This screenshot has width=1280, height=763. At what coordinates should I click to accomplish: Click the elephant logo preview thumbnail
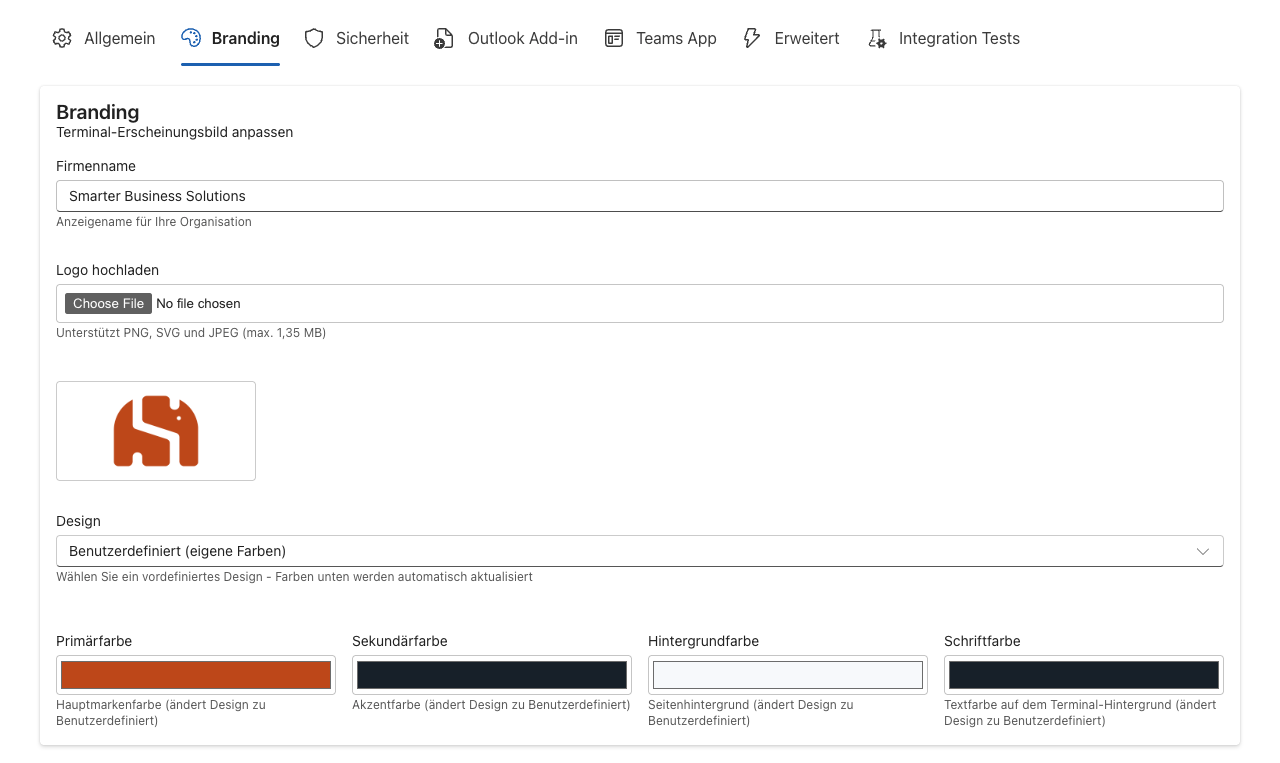pos(156,431)
